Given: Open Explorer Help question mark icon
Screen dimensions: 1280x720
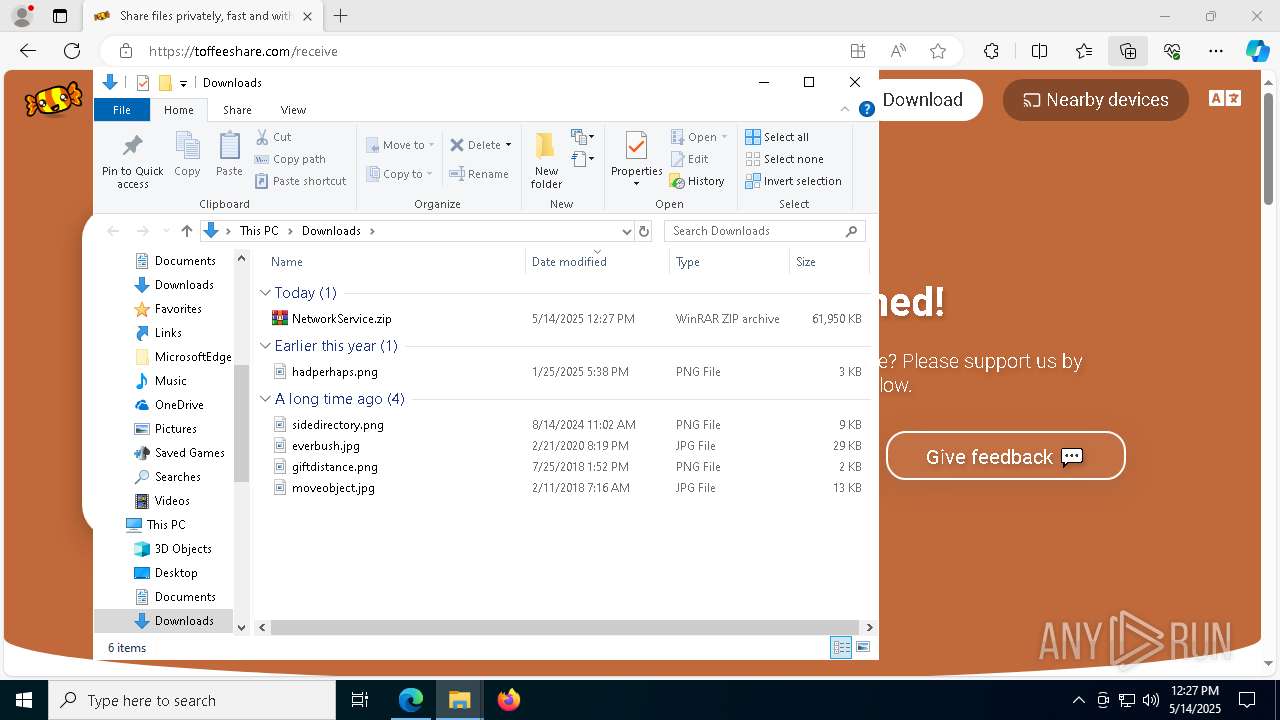Looking at the screenshot, I should pyautogui.click(x=867, y=110).
